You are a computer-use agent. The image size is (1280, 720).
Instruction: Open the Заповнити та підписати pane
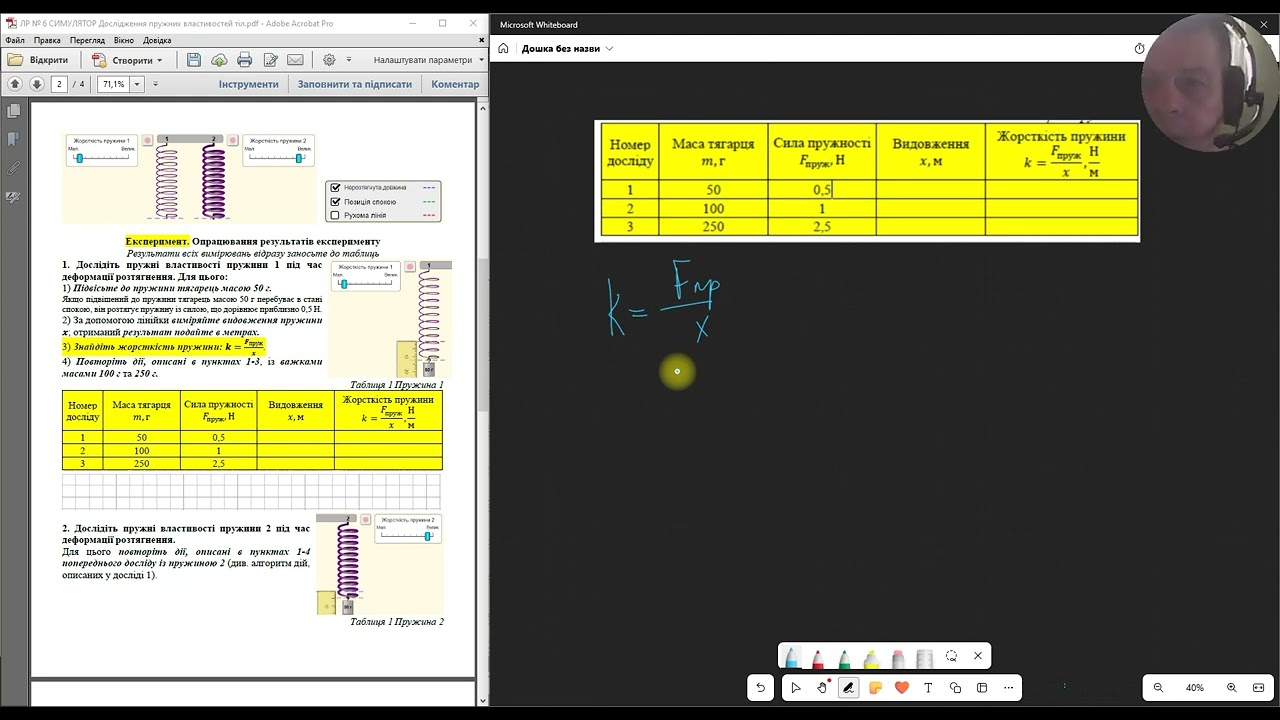354,84
